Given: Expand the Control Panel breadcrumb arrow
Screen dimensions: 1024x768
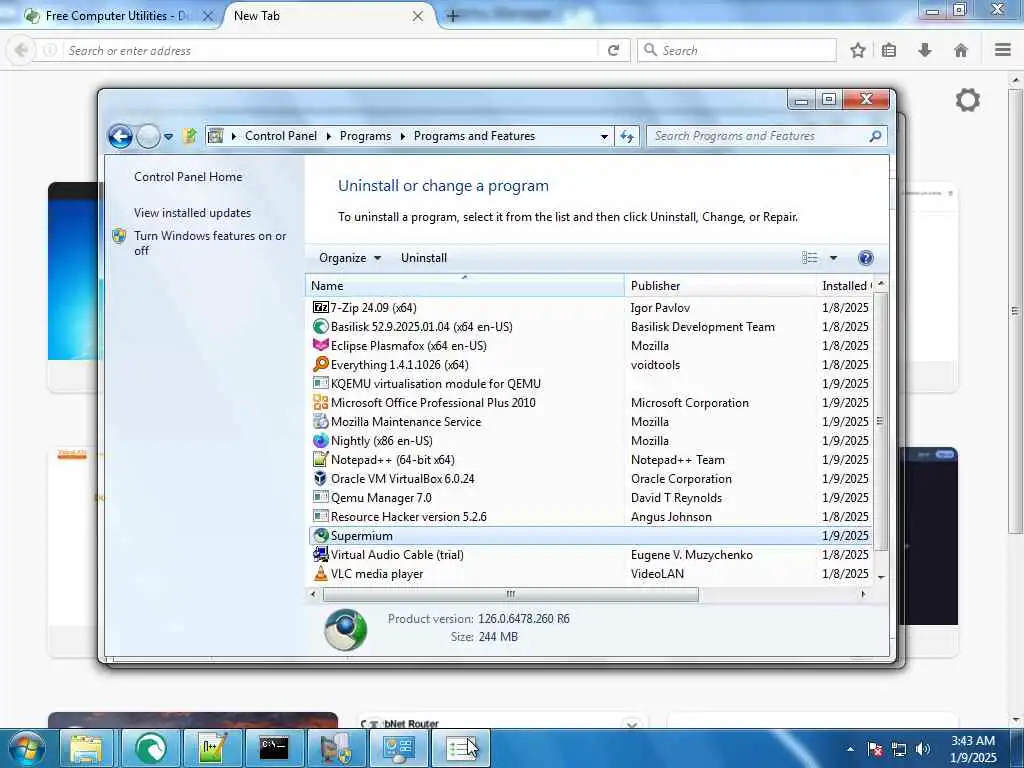Looking at the screenshot, I should click(x=328, y=136).
